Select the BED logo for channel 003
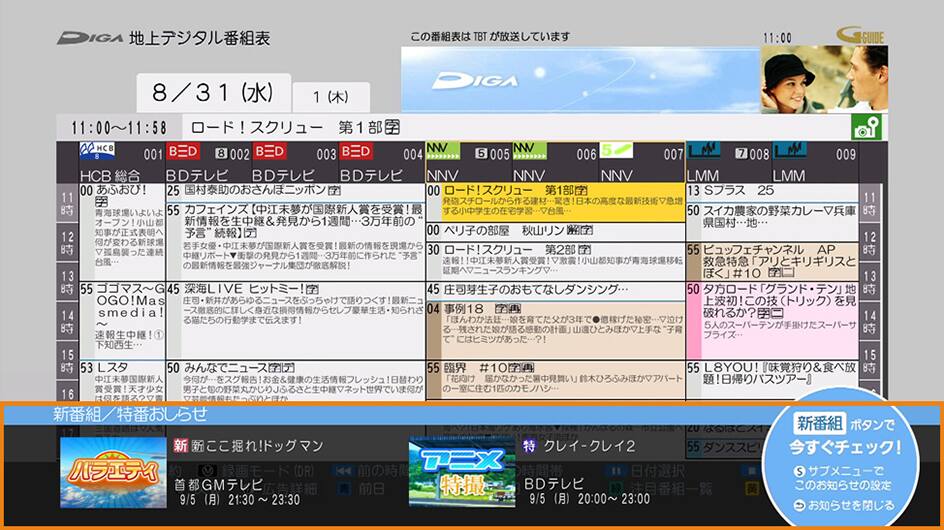 270,151
